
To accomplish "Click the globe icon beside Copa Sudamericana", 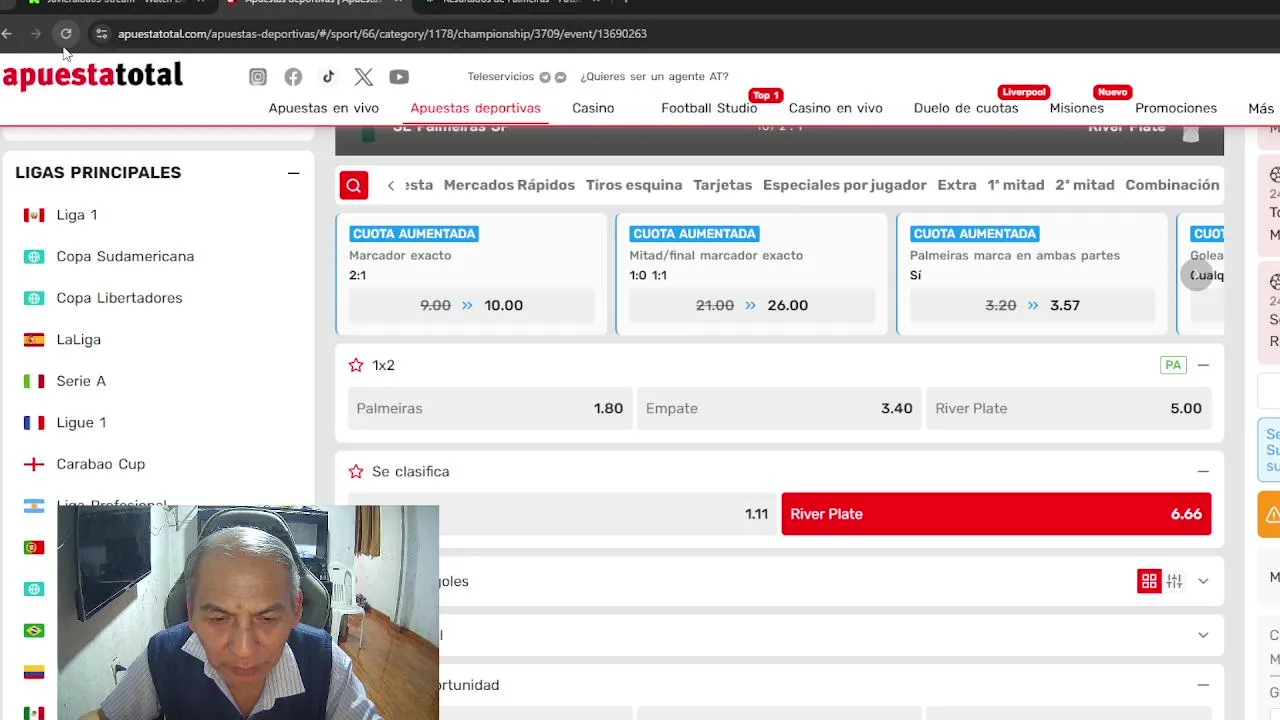I will coord(34,257).
